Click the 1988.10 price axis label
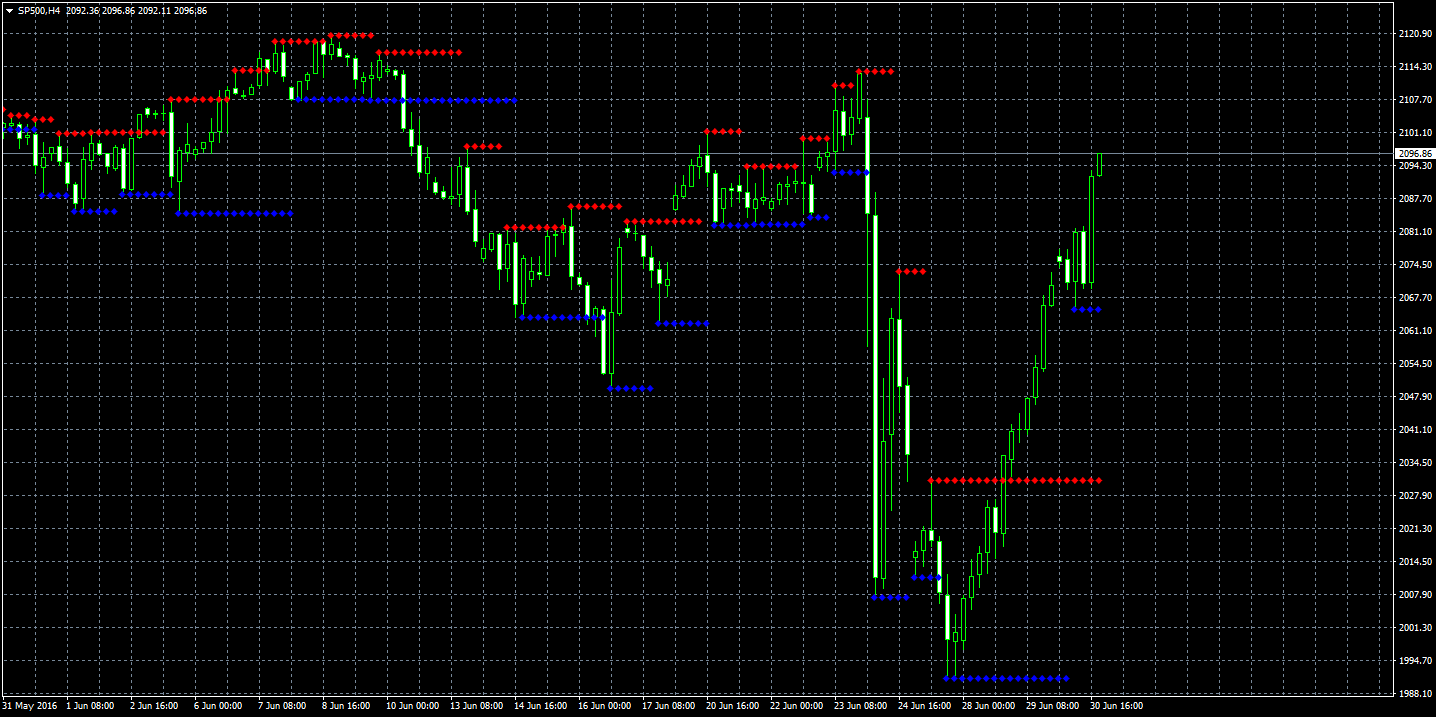This screenshot has height=717, width=1436. tap(1416, 694)
